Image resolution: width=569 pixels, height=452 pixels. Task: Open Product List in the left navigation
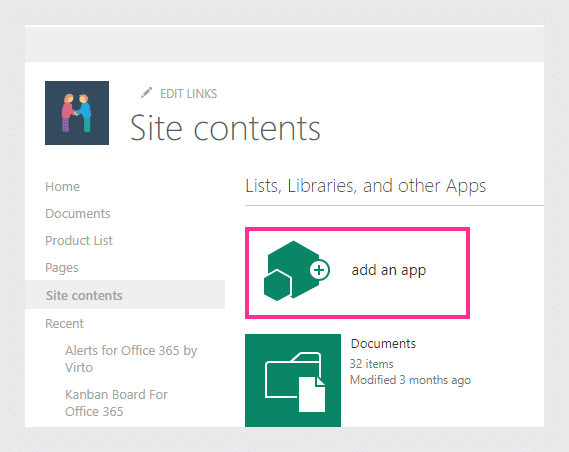[x=79, y=241]
